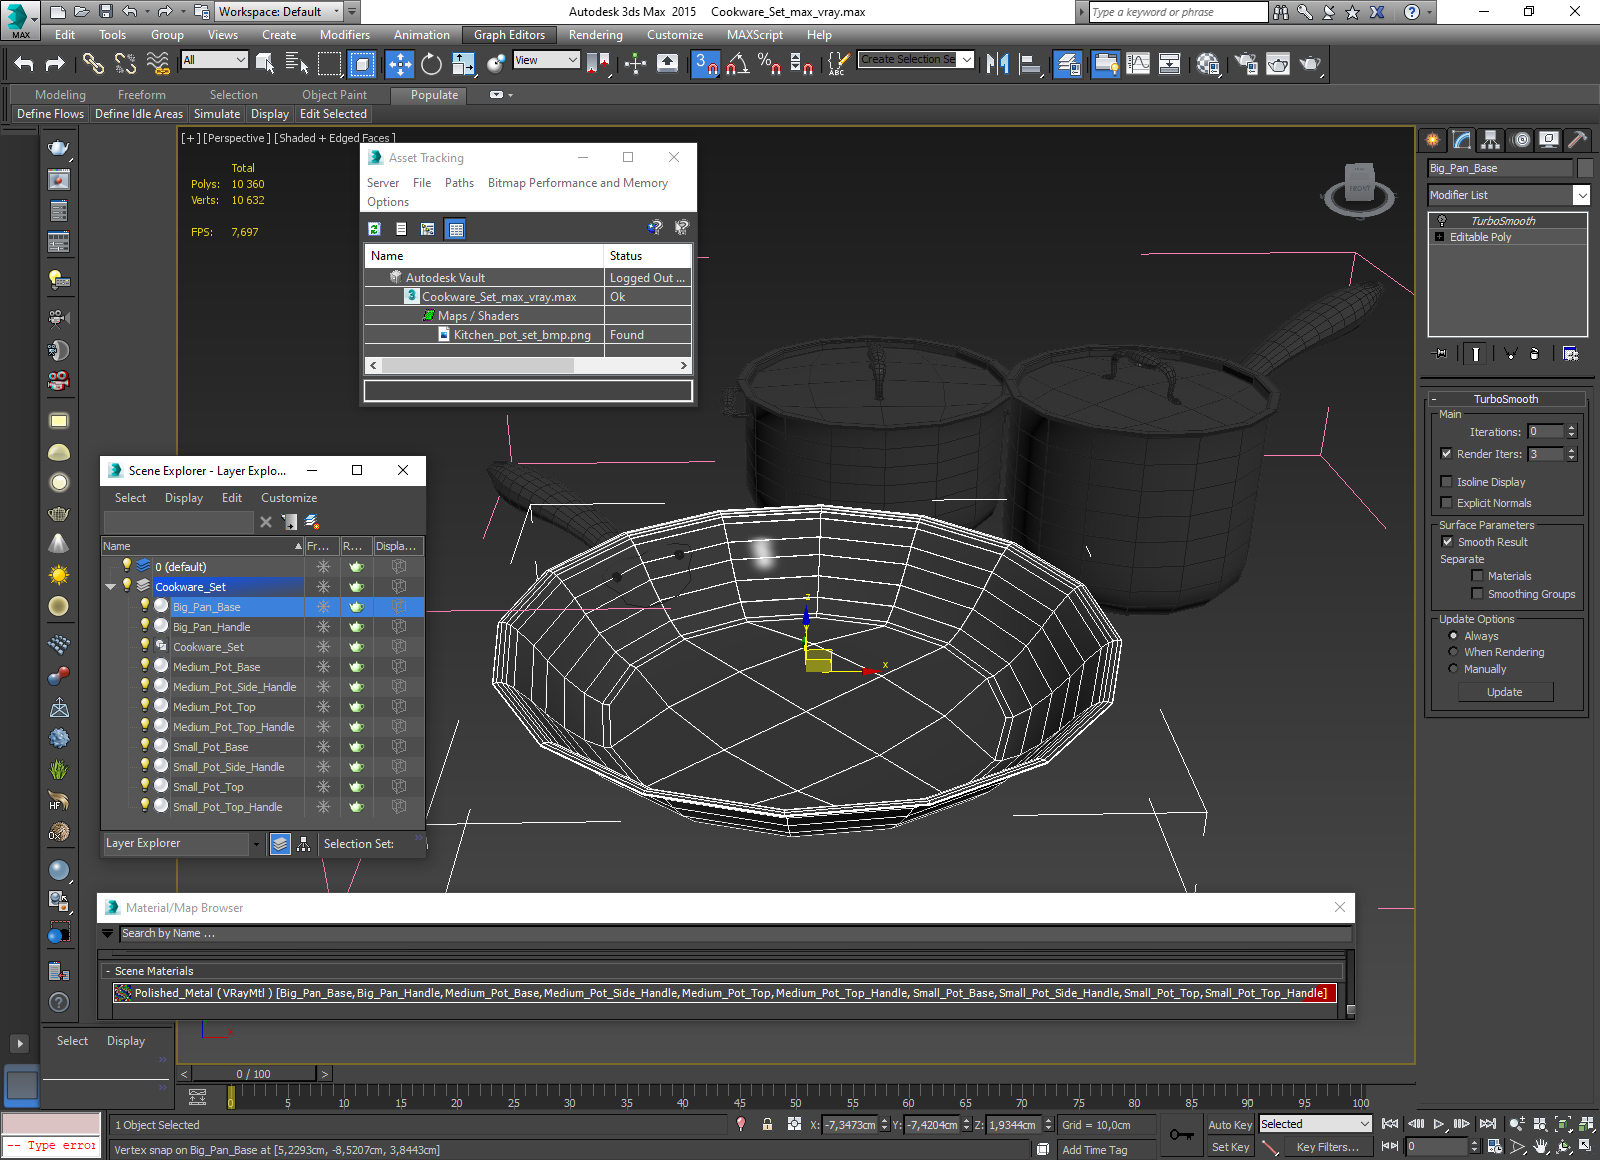Open the Hierarchy command panel tab
Screen dimensions: 1600x1160
pyautogui.click(x=1491, y=140)
